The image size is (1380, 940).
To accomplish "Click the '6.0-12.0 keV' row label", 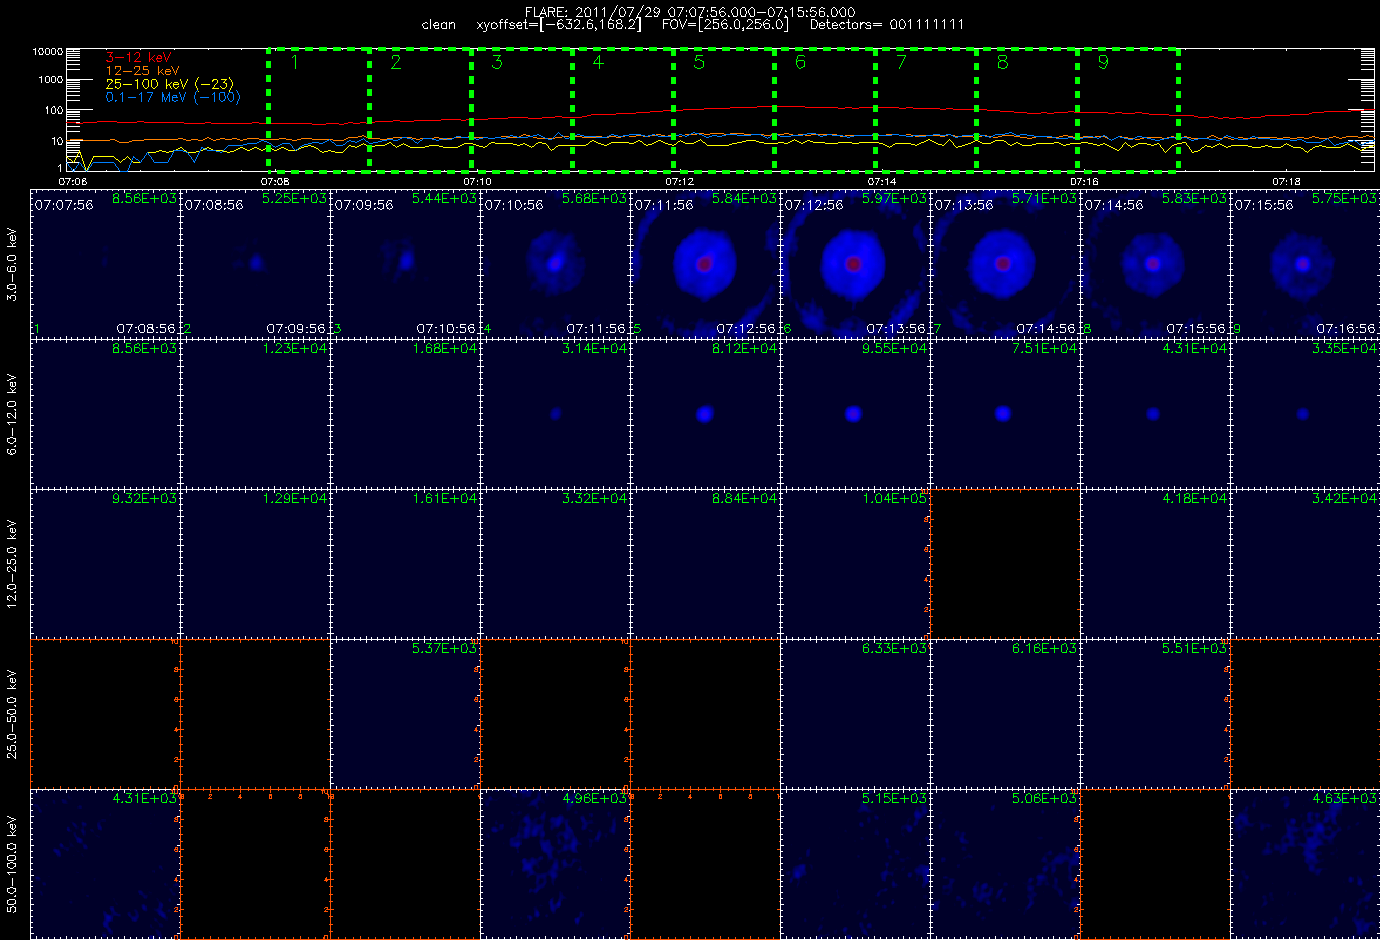I will click(x=12, y=414).
